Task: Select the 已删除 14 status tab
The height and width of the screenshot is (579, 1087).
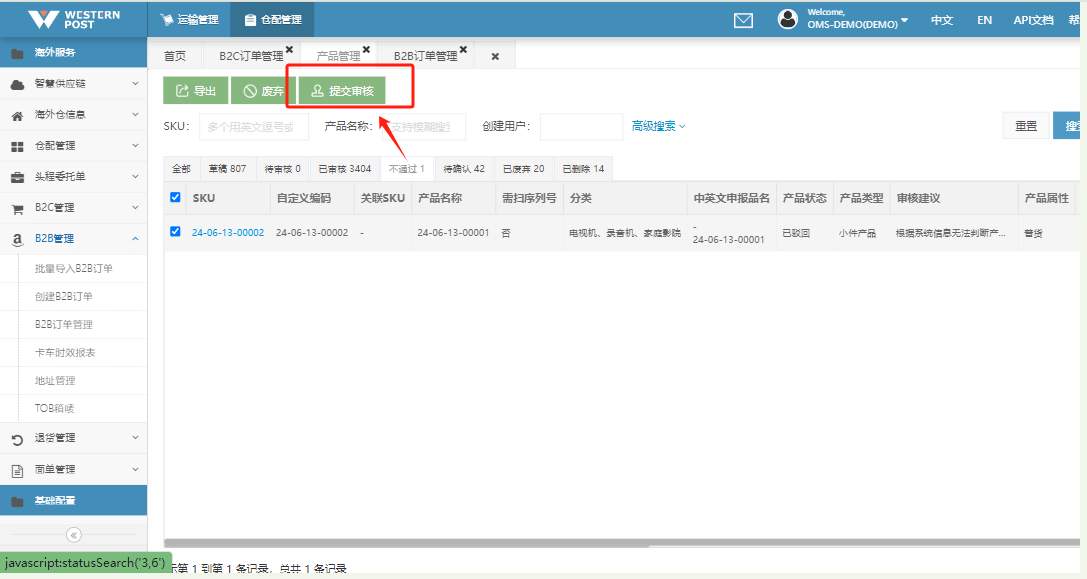Action: [x=583, y=168]
